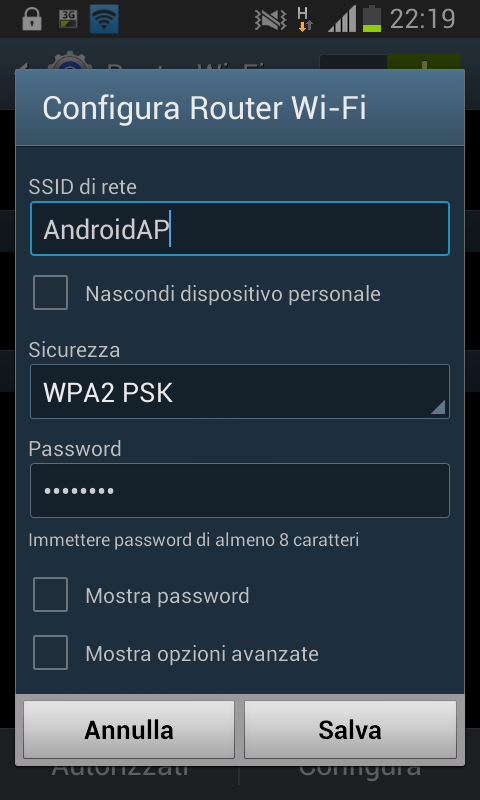Screen dimensions: 480x800
Task: Tap the signal strength bars icon
Action: pos(342,19)
